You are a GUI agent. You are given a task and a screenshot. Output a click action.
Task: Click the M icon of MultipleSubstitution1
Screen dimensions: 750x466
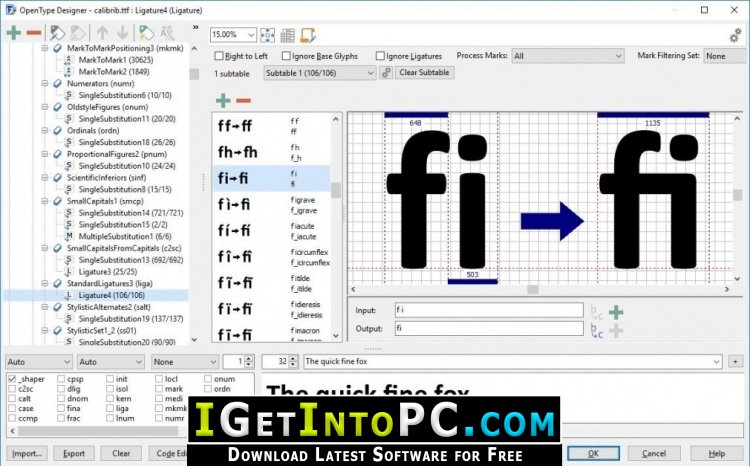[68, 236]
